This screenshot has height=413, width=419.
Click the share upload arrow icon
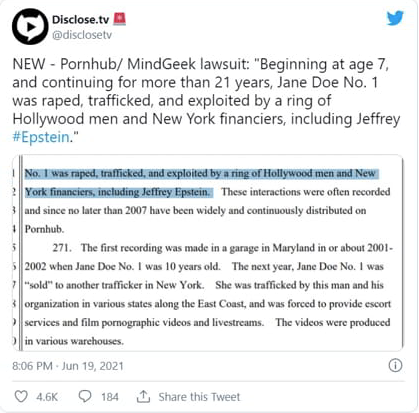(143, 396)
